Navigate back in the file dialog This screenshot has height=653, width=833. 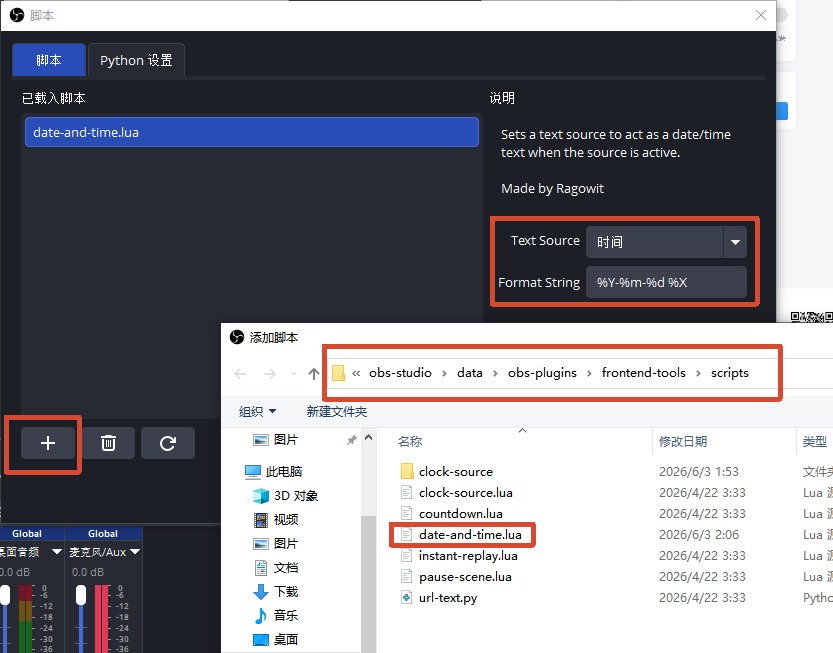point(240,374)
